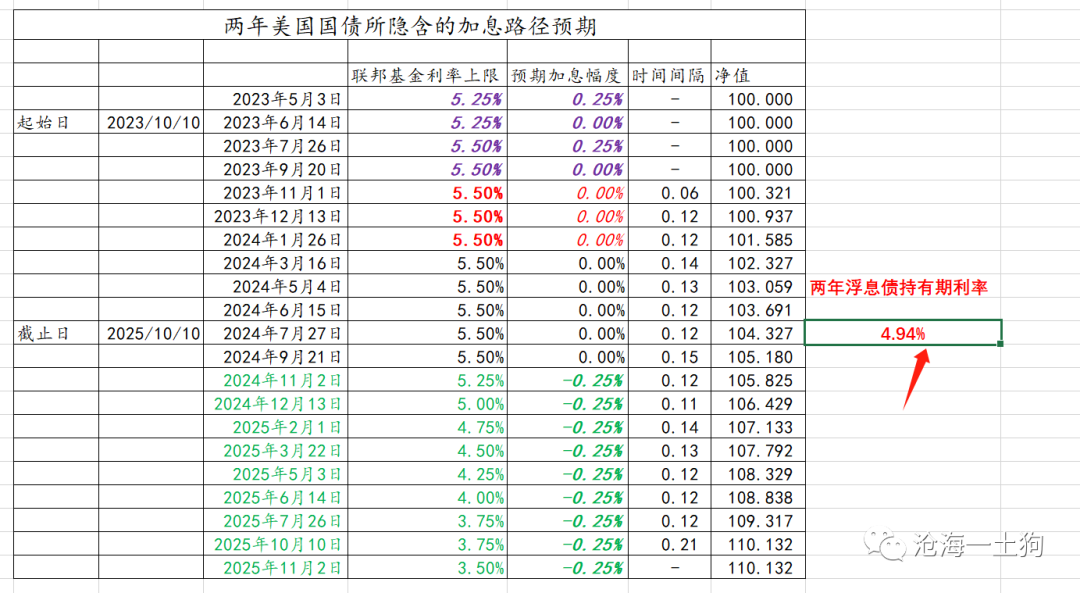Viewport: 1080px width, 593px height.
Task: Click the green 3.50% rate cell
Action: click(x=427, y=568)
